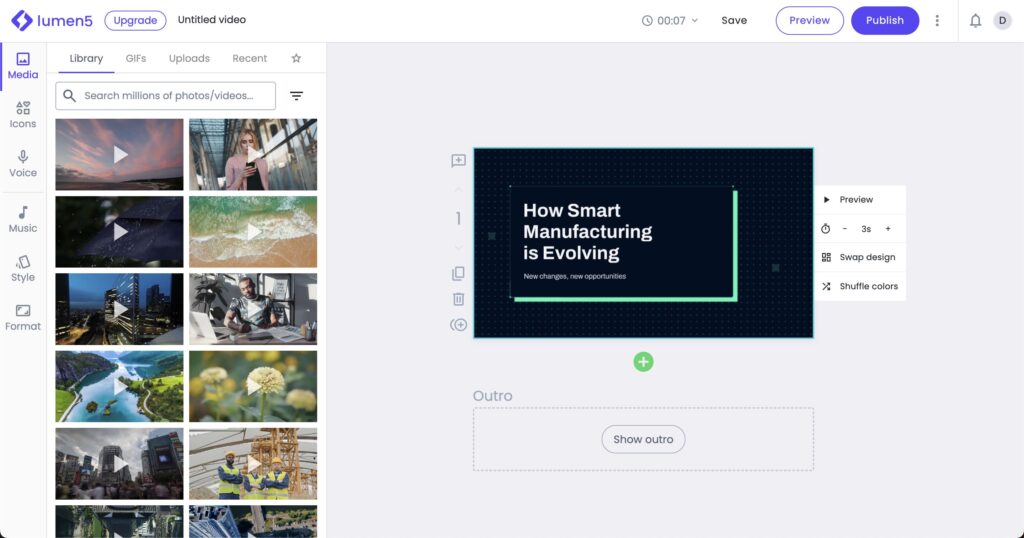This screenshot has height=538, width=1024.
Task: Add a comment to scene 1
Action: pos(458,161)
